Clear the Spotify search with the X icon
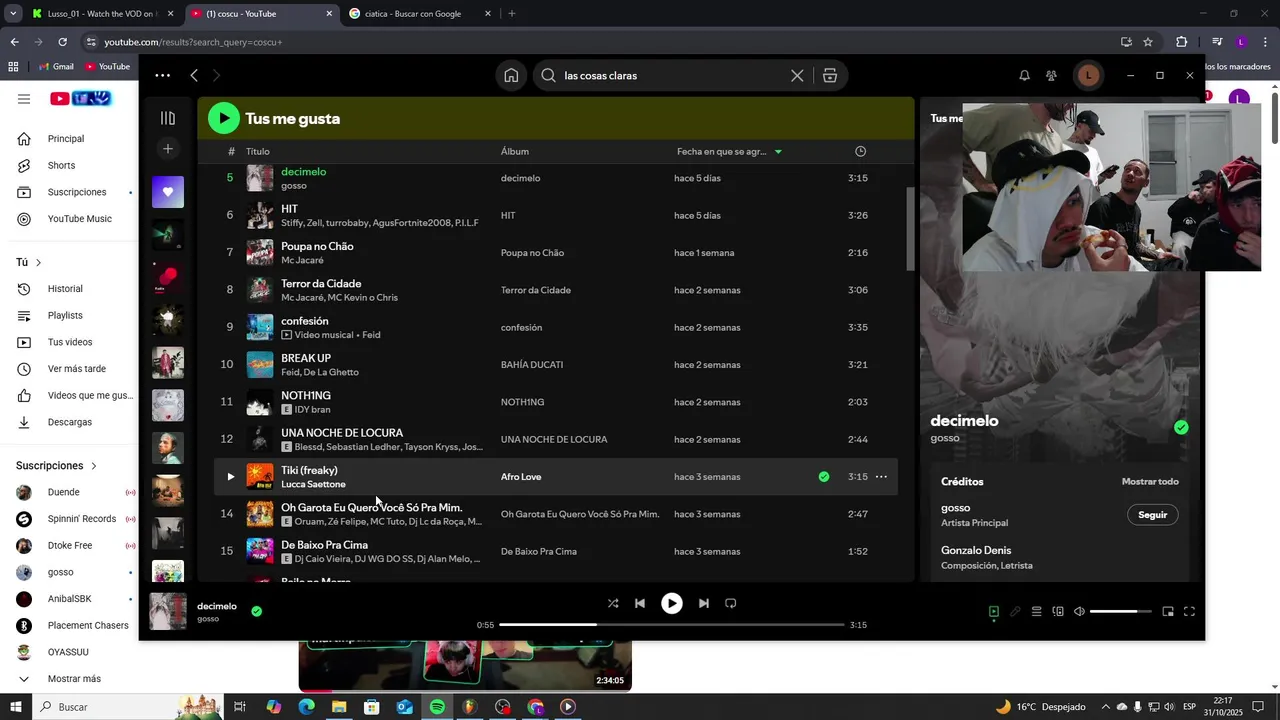The height and width of the screenshot is (720, 1280). (797, 76)
